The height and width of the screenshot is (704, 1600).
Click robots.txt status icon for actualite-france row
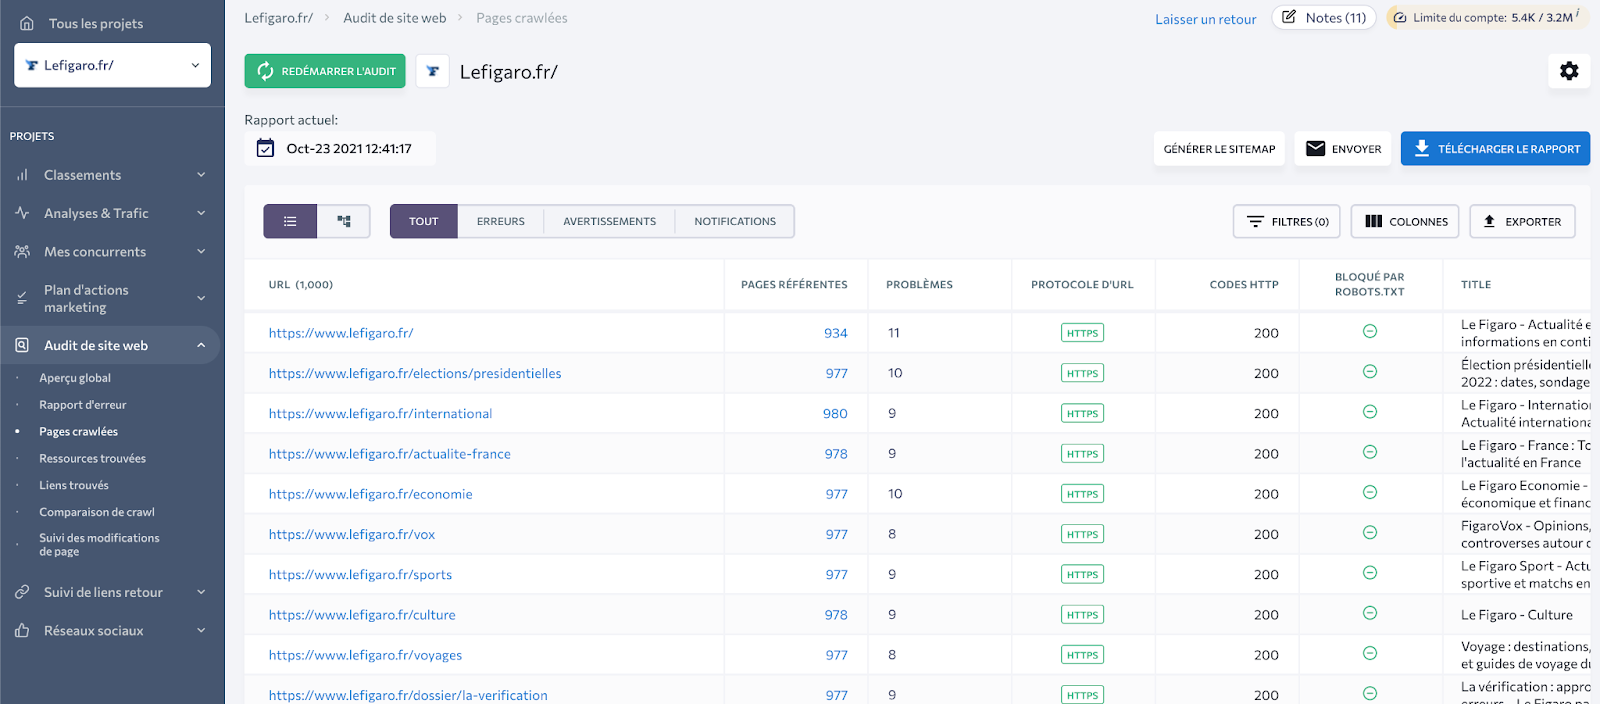pyautogui.click(x=1370, y=452)
